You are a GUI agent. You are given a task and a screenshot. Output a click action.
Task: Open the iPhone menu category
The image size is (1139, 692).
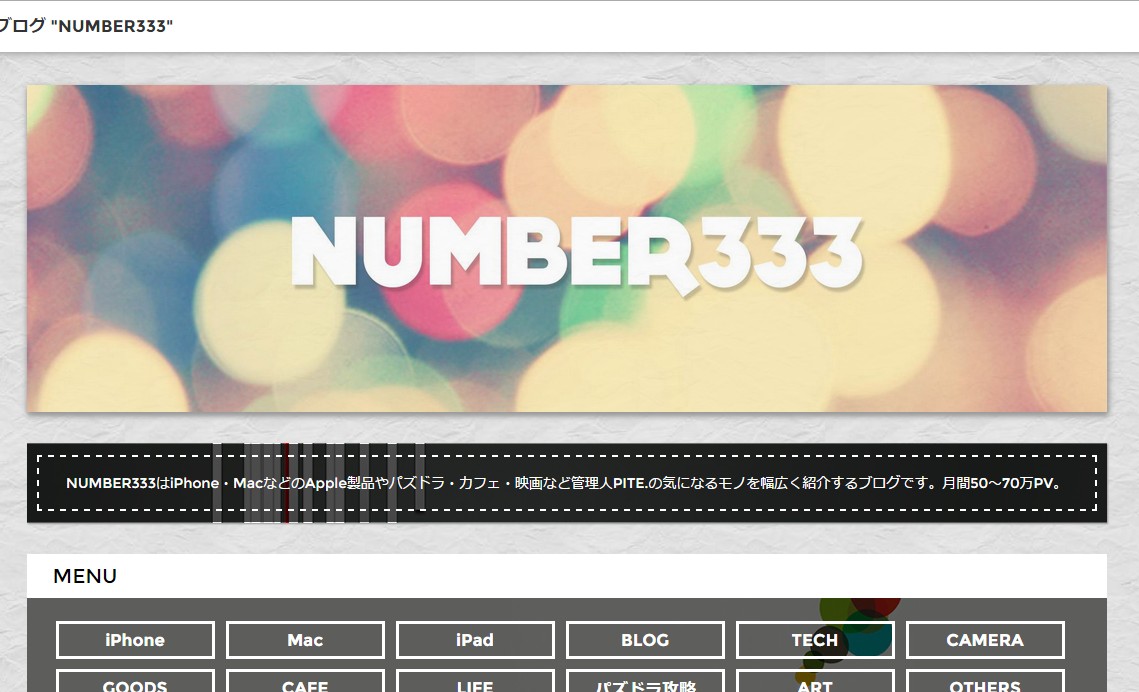(x=135, y=640)
